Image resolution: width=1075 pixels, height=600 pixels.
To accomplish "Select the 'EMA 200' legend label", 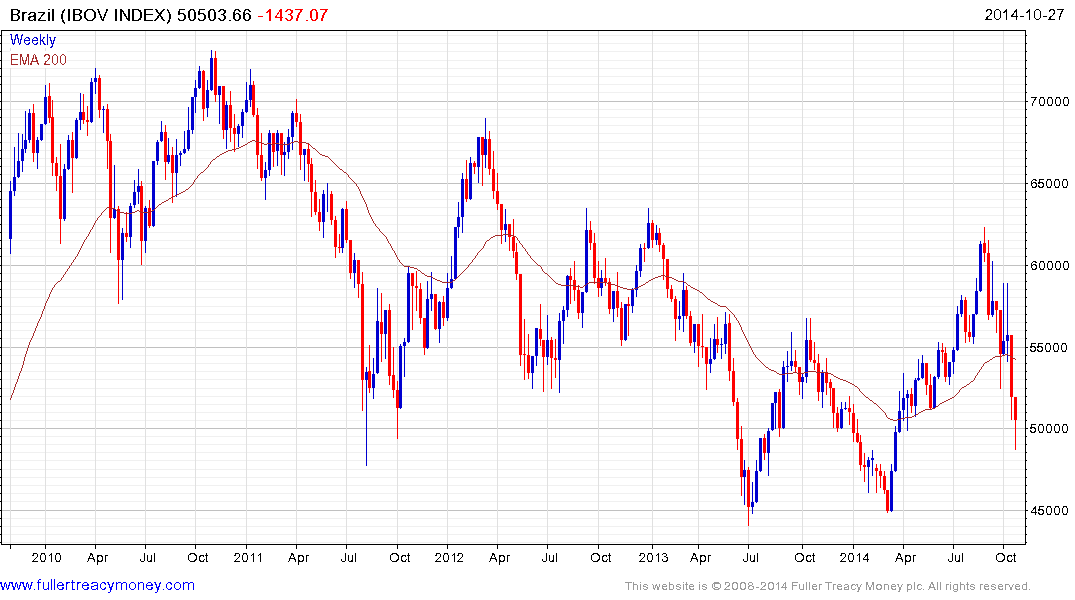I will click(x=38, y=60).
